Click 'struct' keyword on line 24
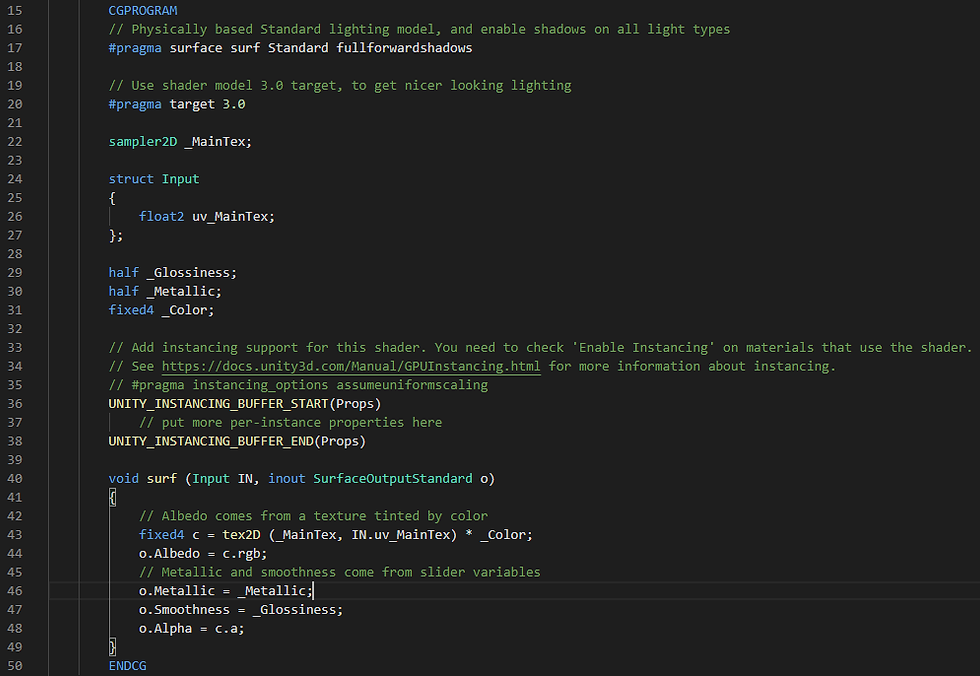 coord(131,179)
